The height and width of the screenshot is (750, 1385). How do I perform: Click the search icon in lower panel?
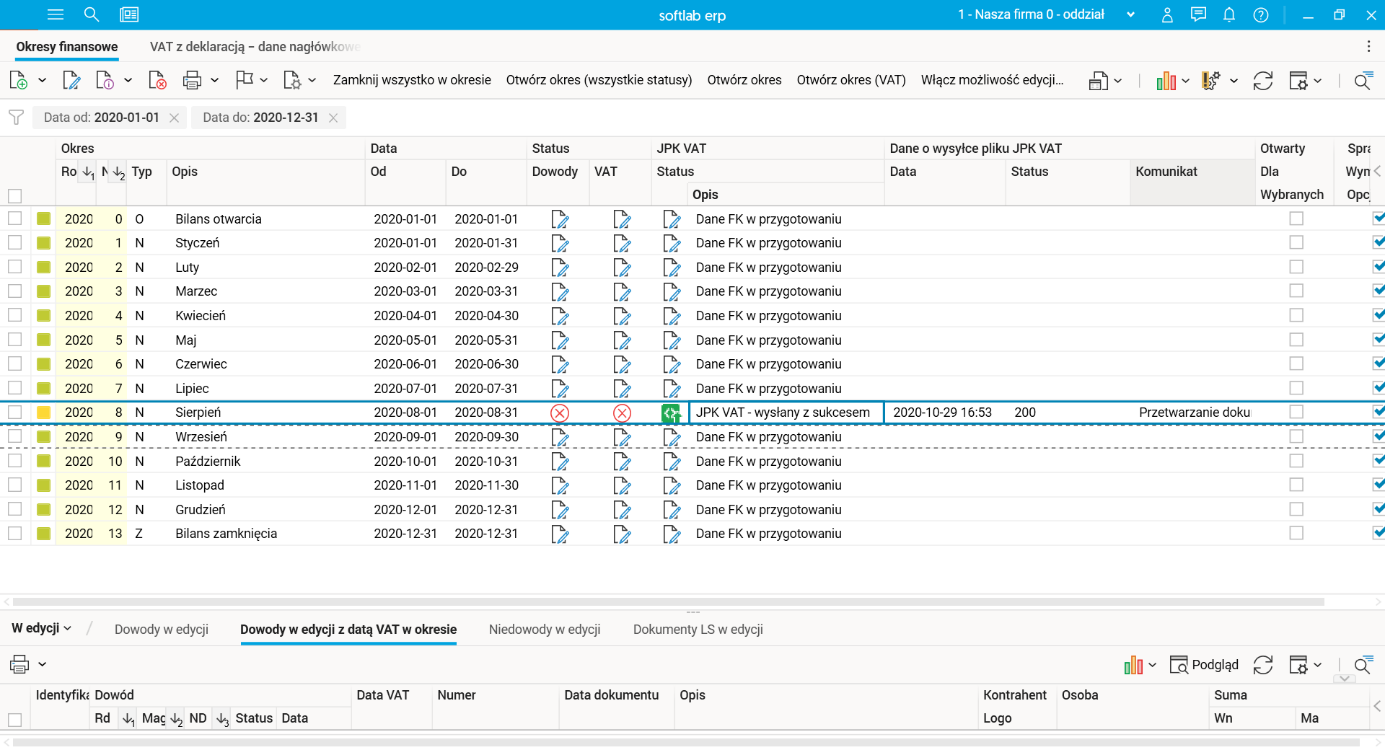coord(1363,664)
